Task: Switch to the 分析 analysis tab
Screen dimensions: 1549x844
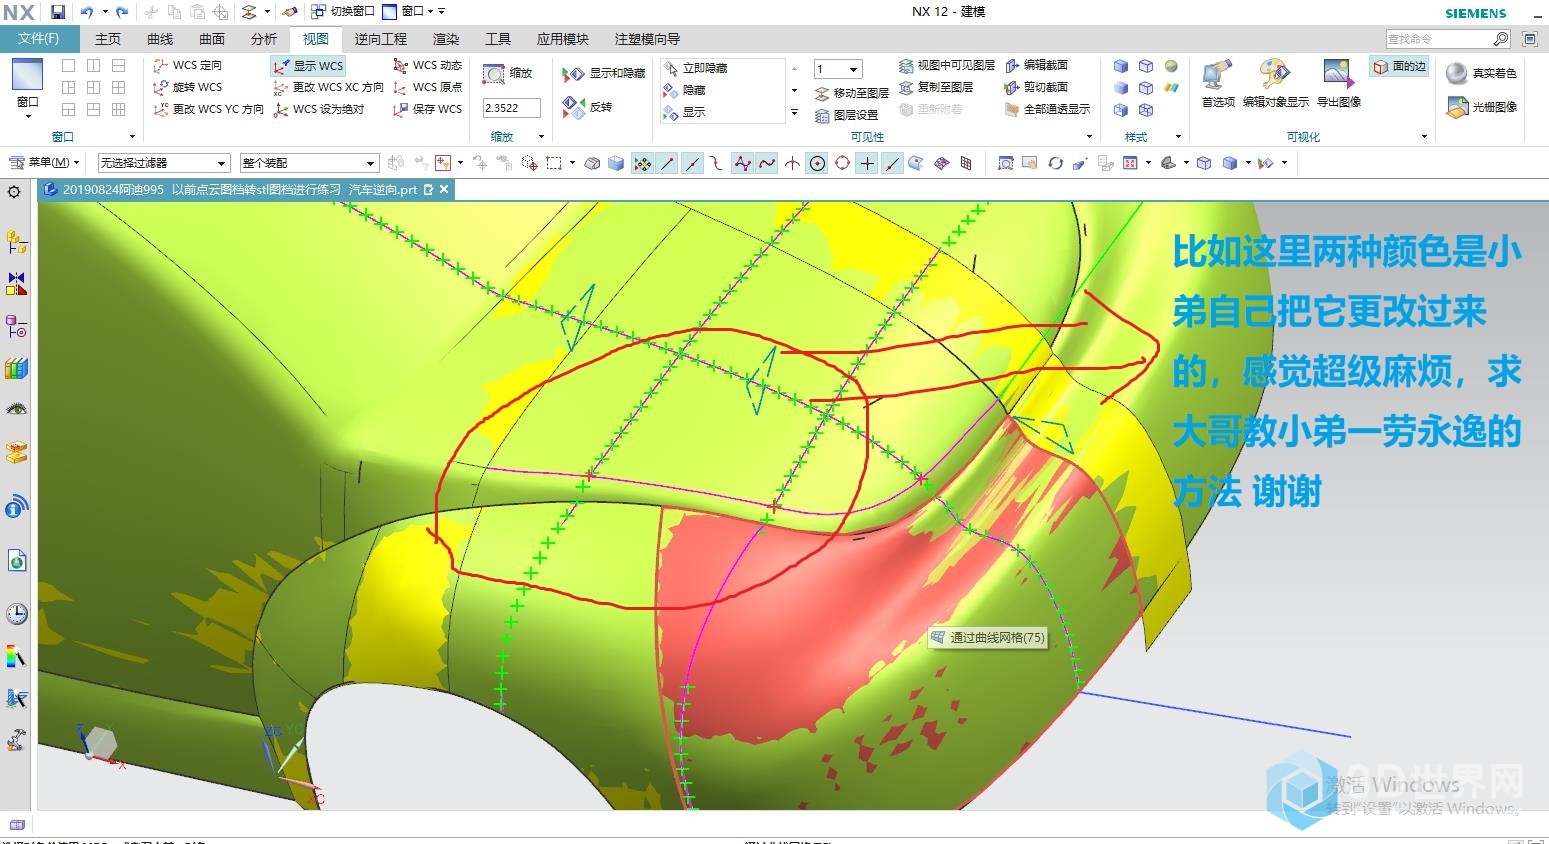Action: 264,39
